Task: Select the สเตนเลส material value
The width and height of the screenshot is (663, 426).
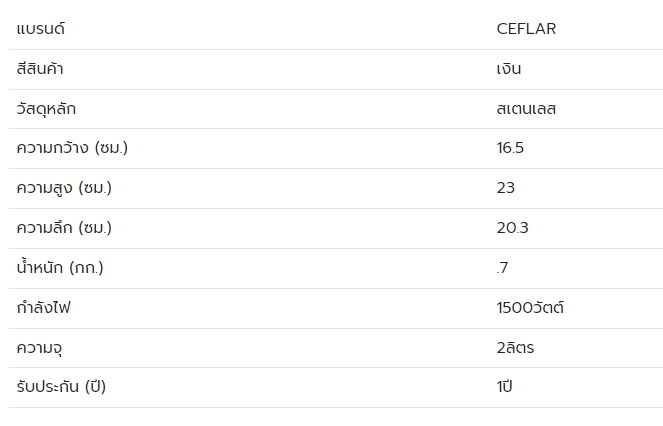Action: 526,109
